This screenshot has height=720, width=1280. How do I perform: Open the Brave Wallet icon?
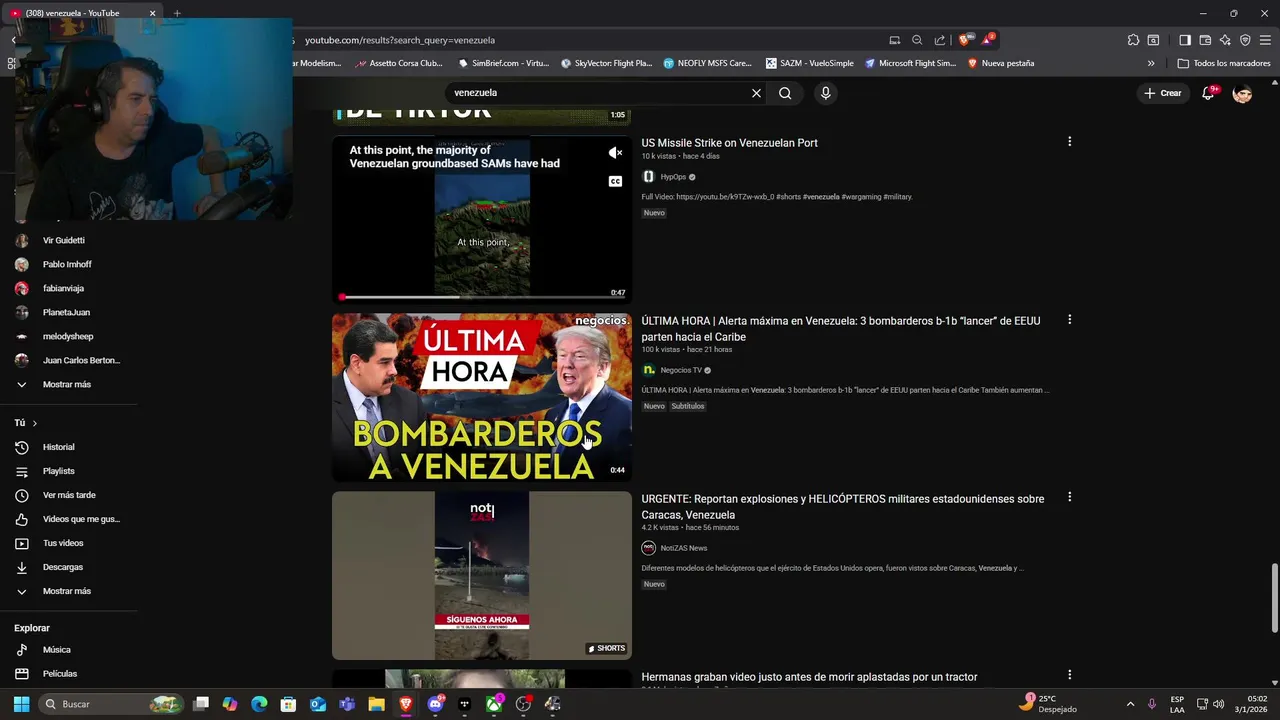coord(1205,40)
